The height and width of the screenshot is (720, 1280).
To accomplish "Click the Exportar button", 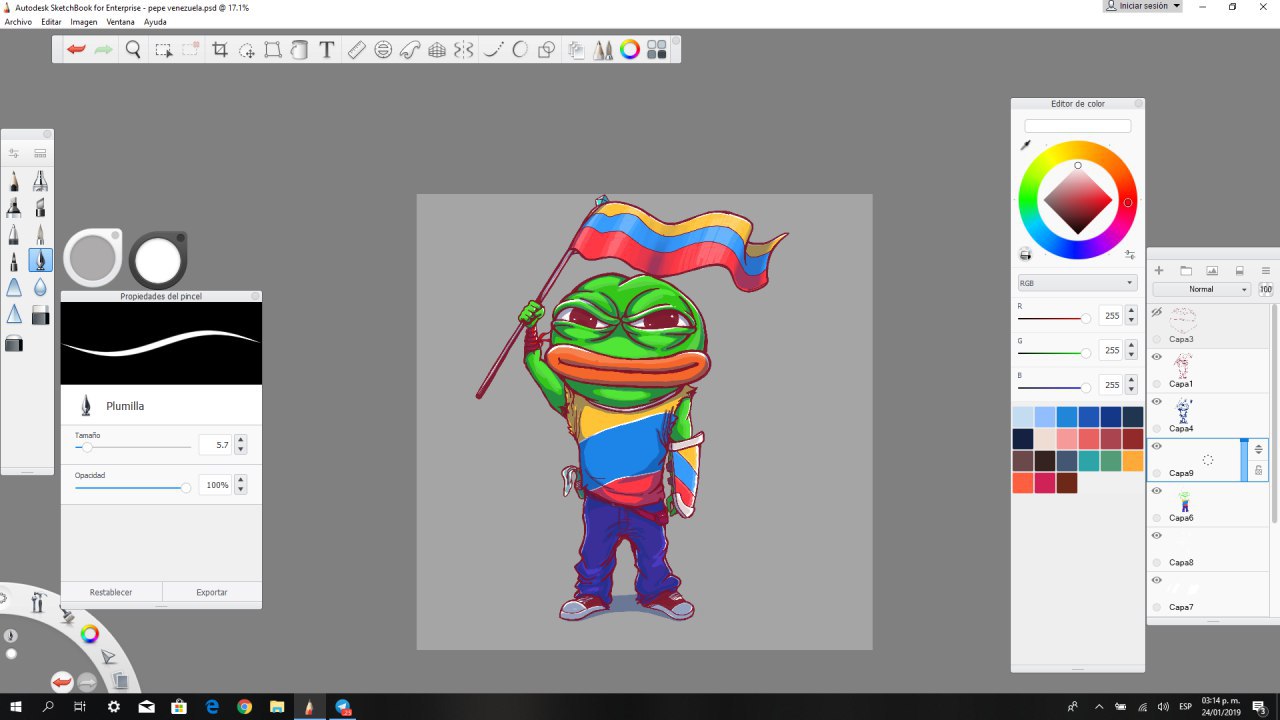I will tap(212, 592).
